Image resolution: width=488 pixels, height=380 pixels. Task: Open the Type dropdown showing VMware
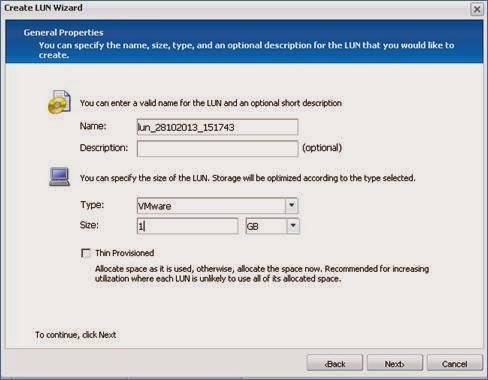[x=217, y=206]
